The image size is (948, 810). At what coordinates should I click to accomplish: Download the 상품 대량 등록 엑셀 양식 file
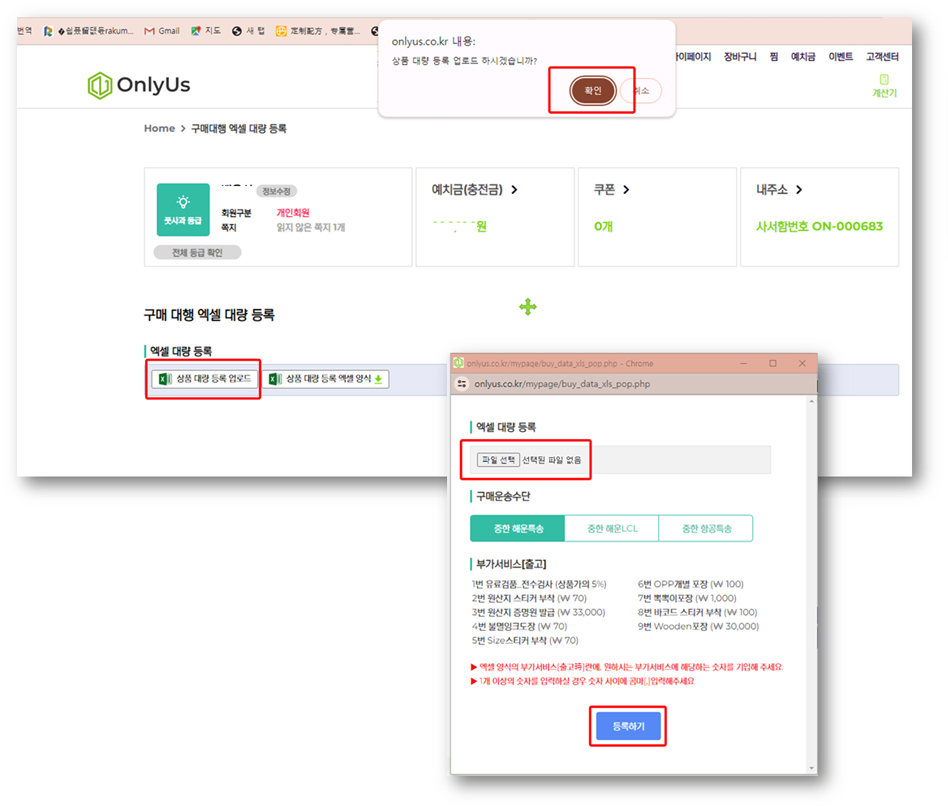pyautogui.click(x=325, y=379)
